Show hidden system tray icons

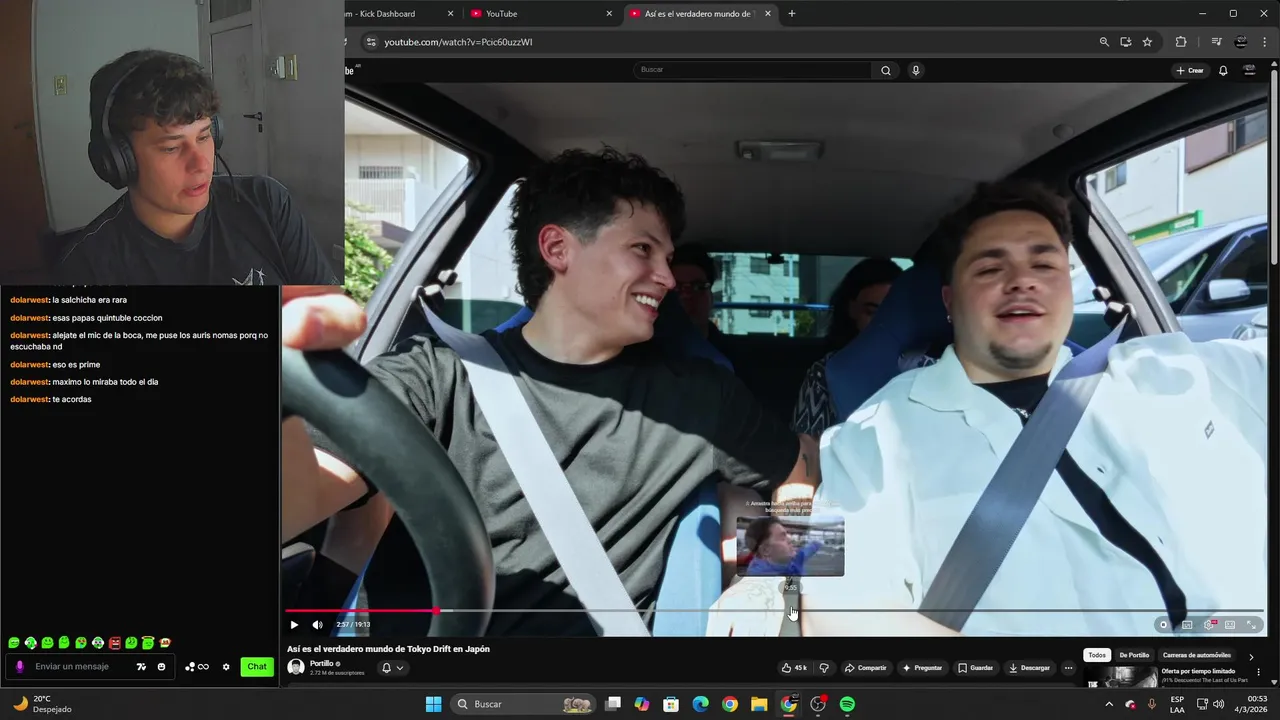click(1109, 704)
